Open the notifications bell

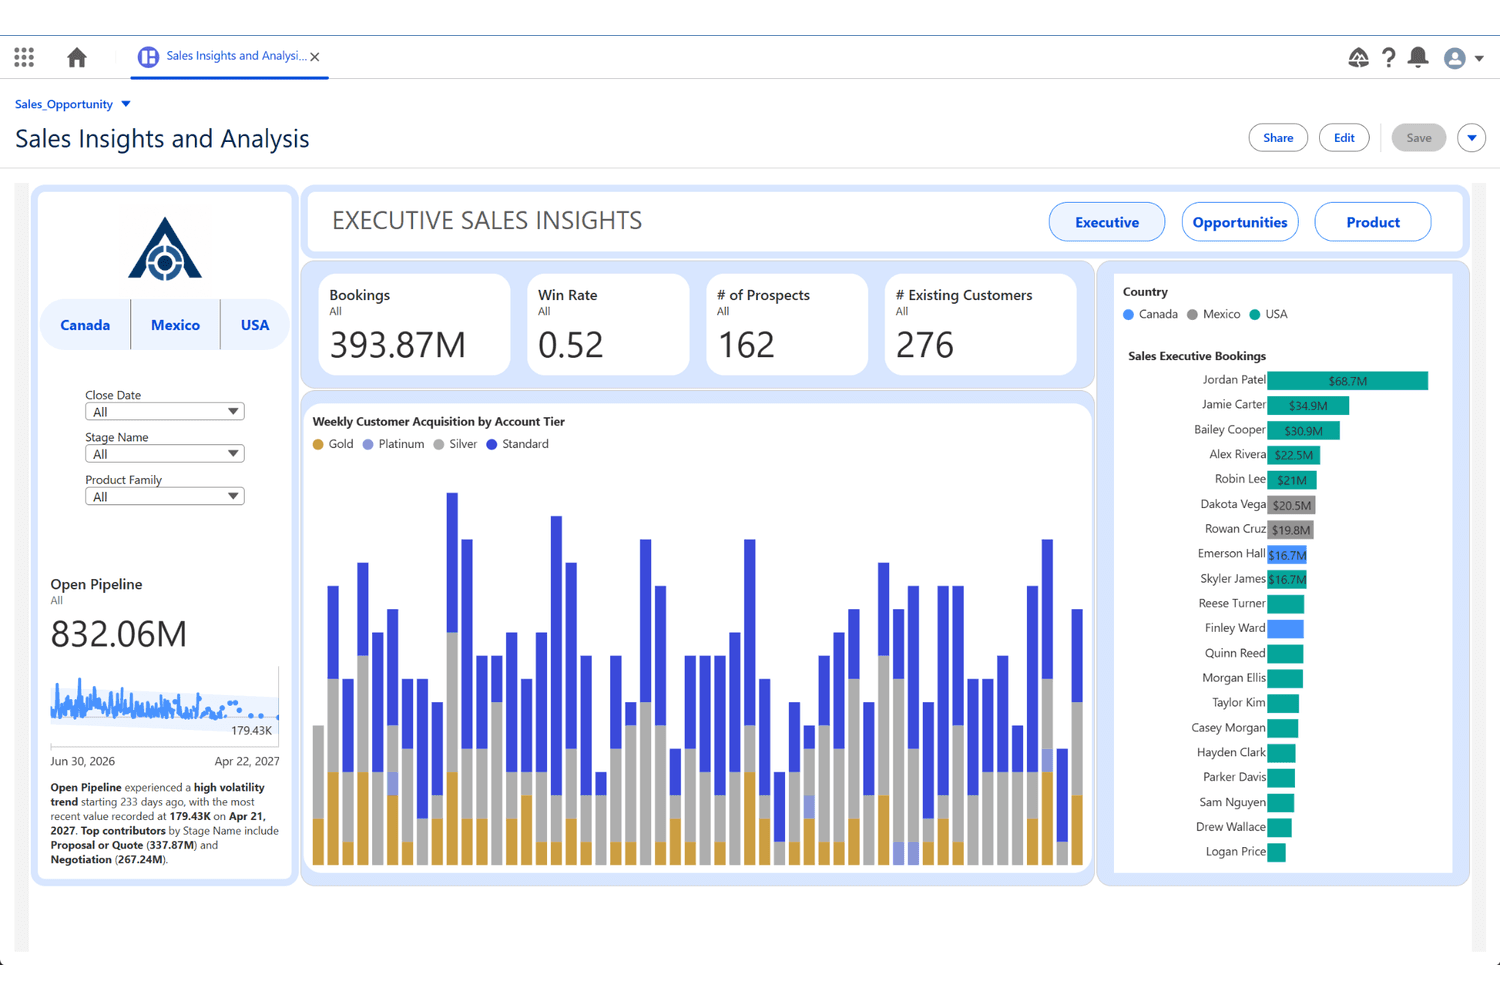coord(1418,57)
